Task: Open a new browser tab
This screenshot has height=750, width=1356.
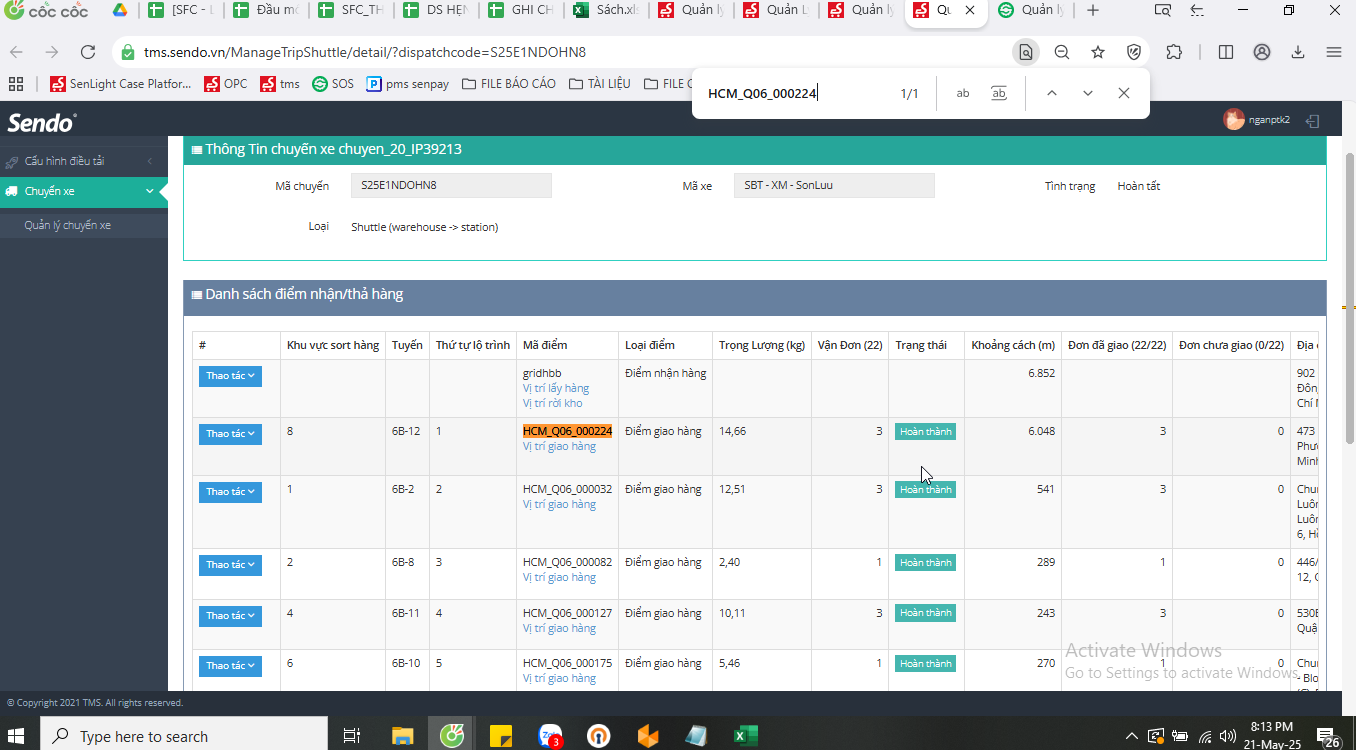Action: tap(1093, 11)
